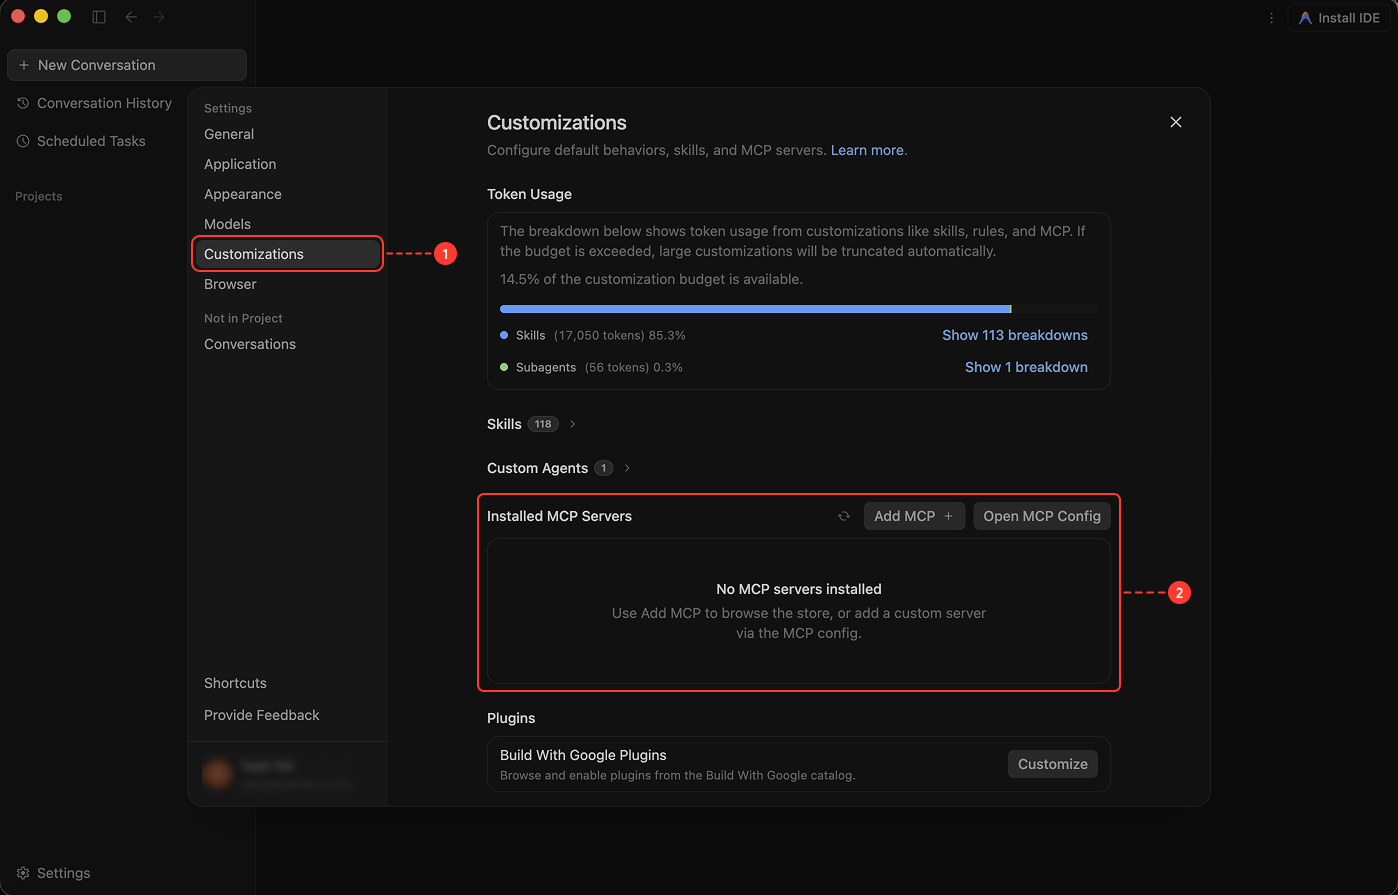The height and width of the screenshot is (895, 1398).
Task: Click the Skills count badge 118
Action: (543, 424)
